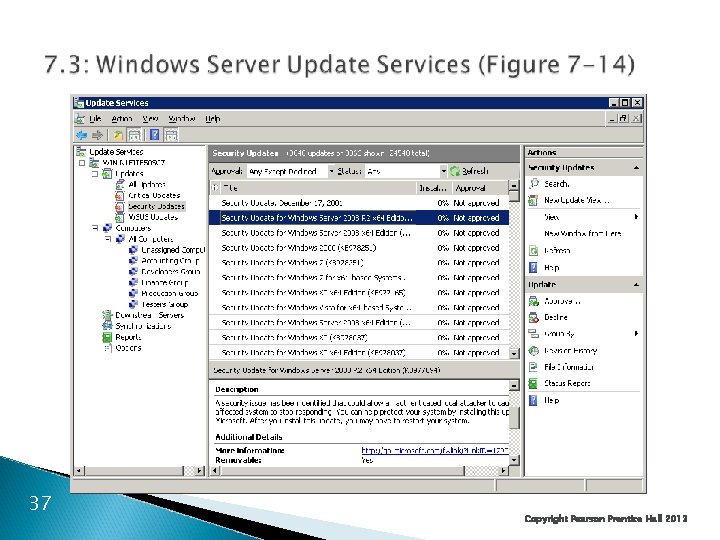
Task: Click tree pane horizontal scroll right arrow
Action: click(x=199, y=471)
